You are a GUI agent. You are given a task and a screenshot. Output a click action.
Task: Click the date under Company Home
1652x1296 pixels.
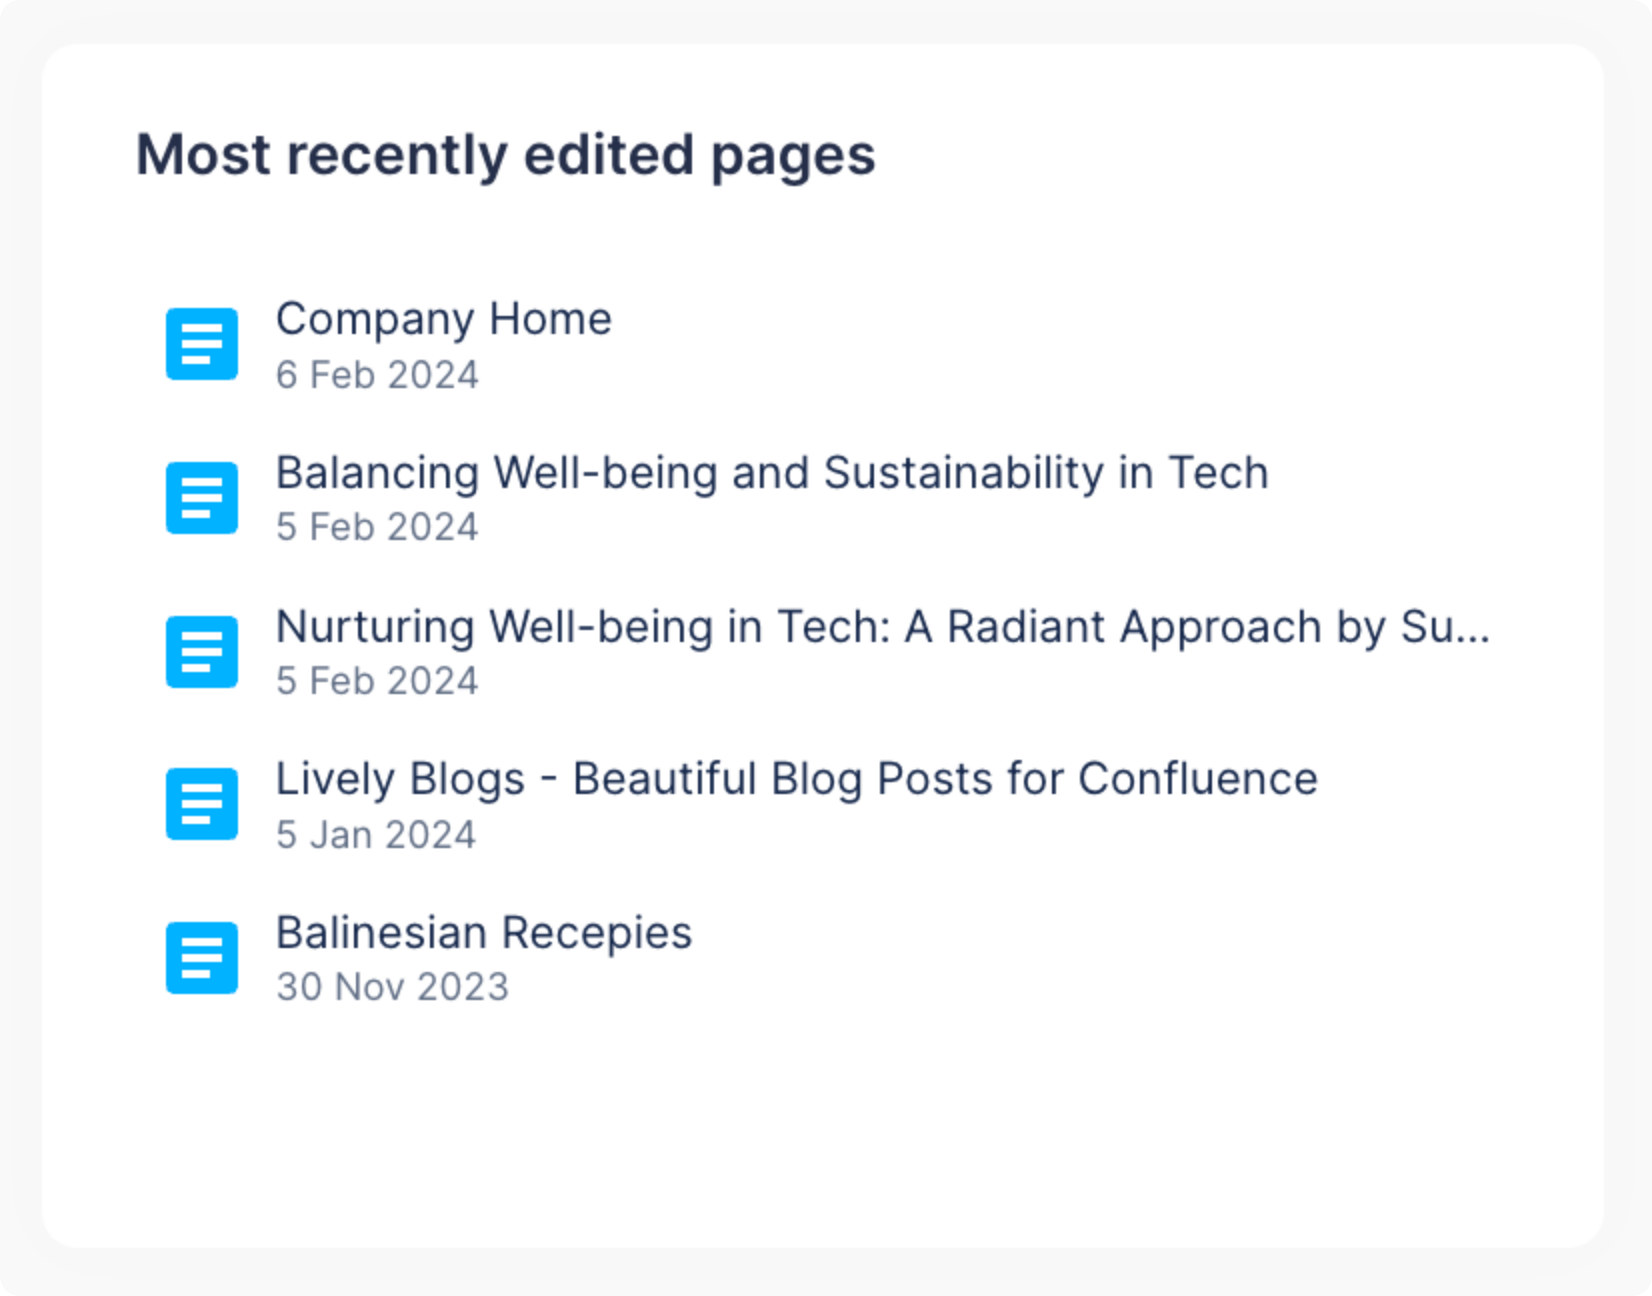coord(378,374)
